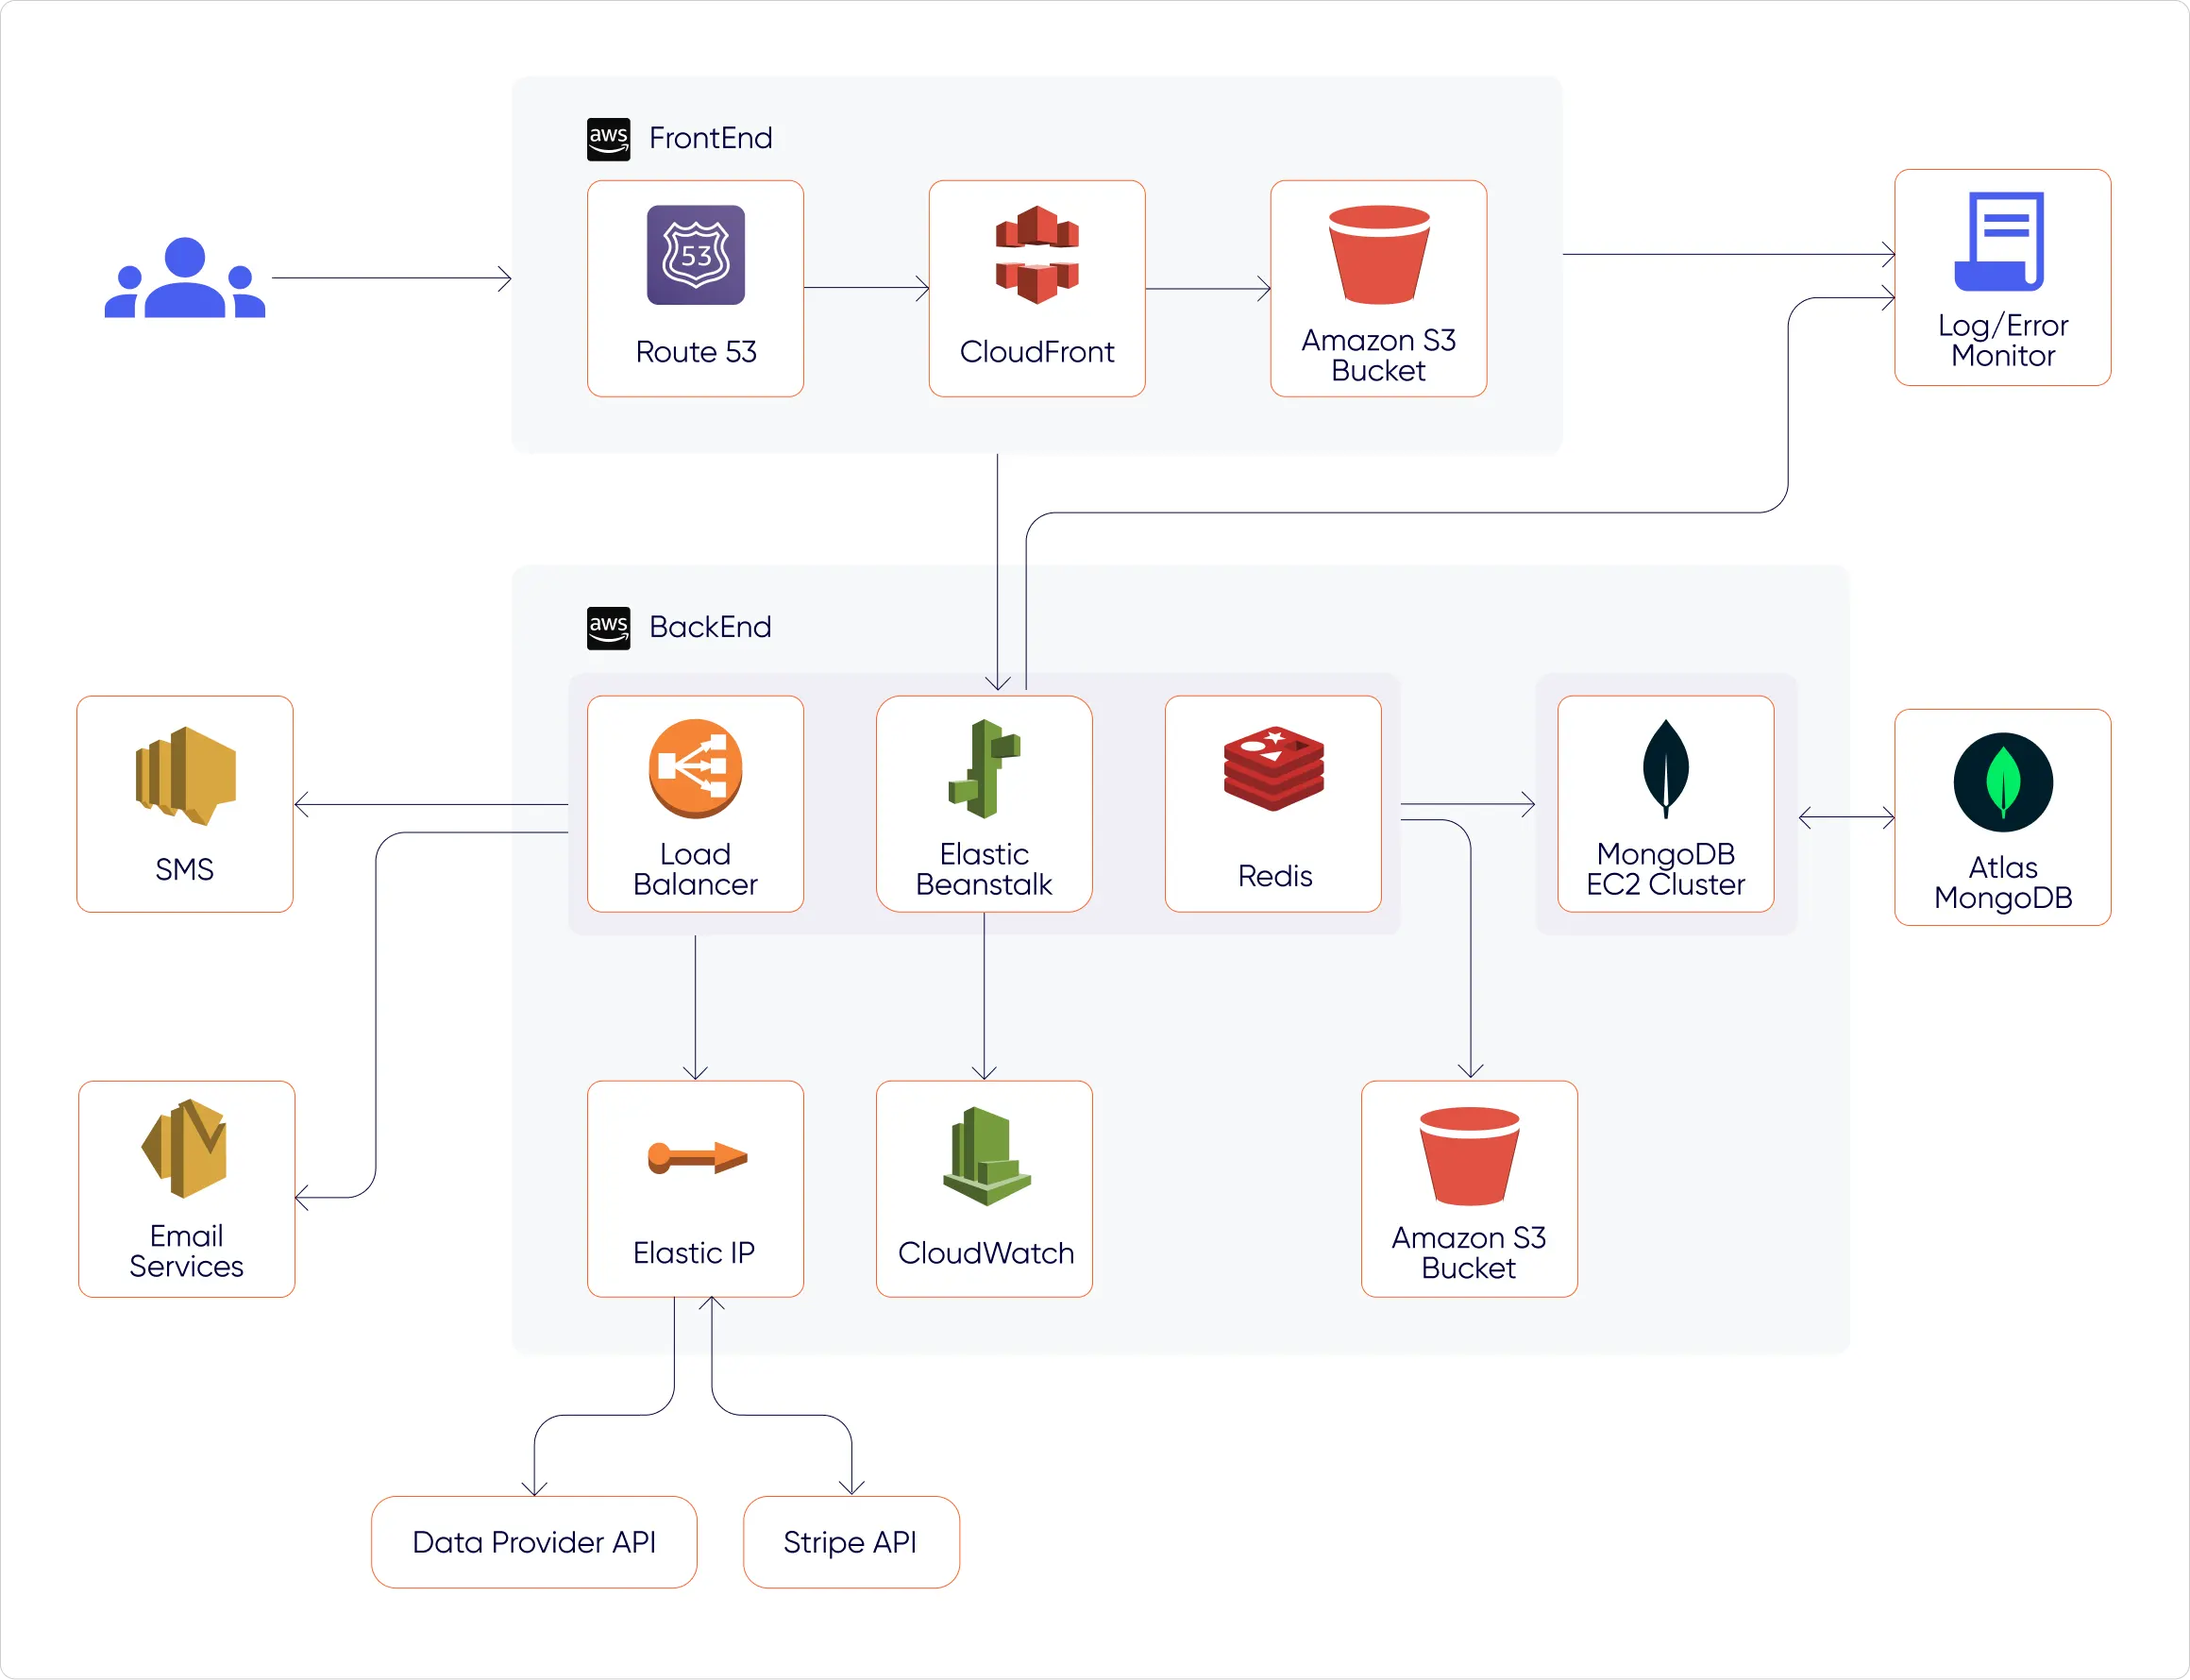Click the AWS logo beside FrontEnd
Viewport: 2190px width, 1680px height.
coord(609,139)
